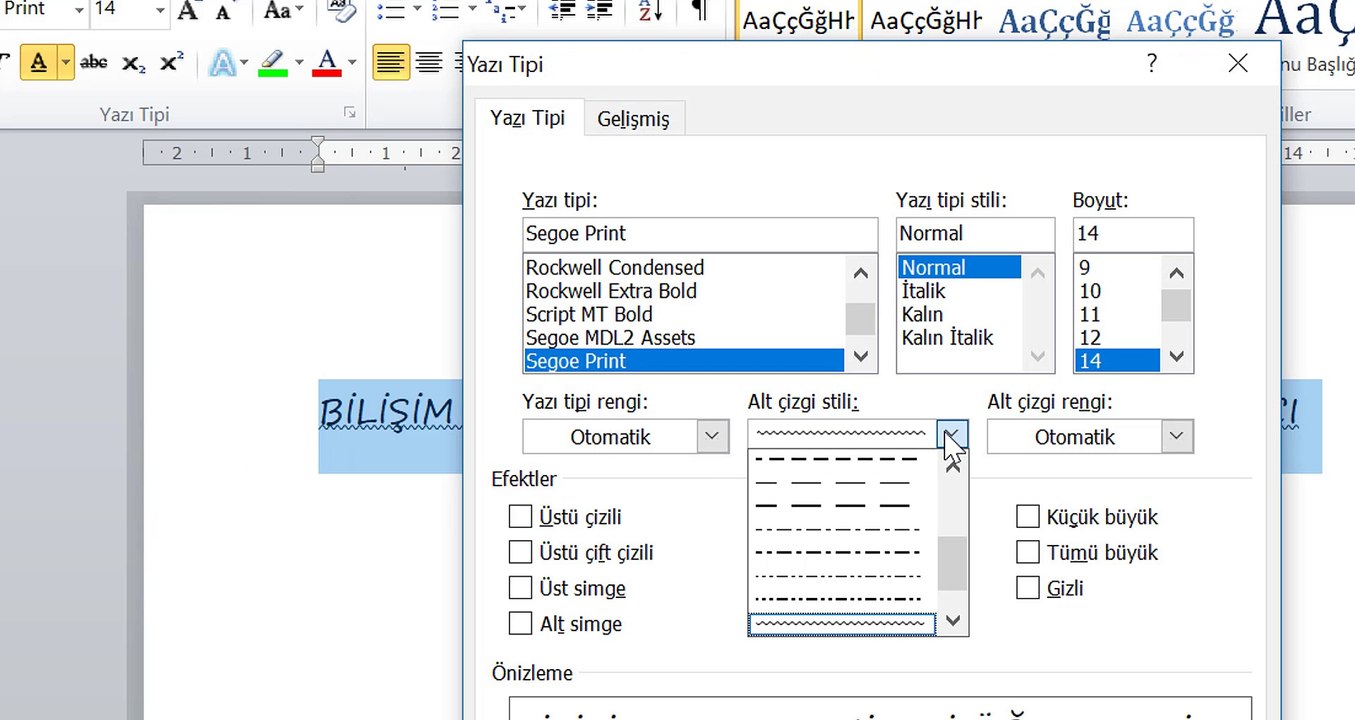1355x720 pixels.
Task: Choose Script MT Bold in font list
Action: click(589, 314)
